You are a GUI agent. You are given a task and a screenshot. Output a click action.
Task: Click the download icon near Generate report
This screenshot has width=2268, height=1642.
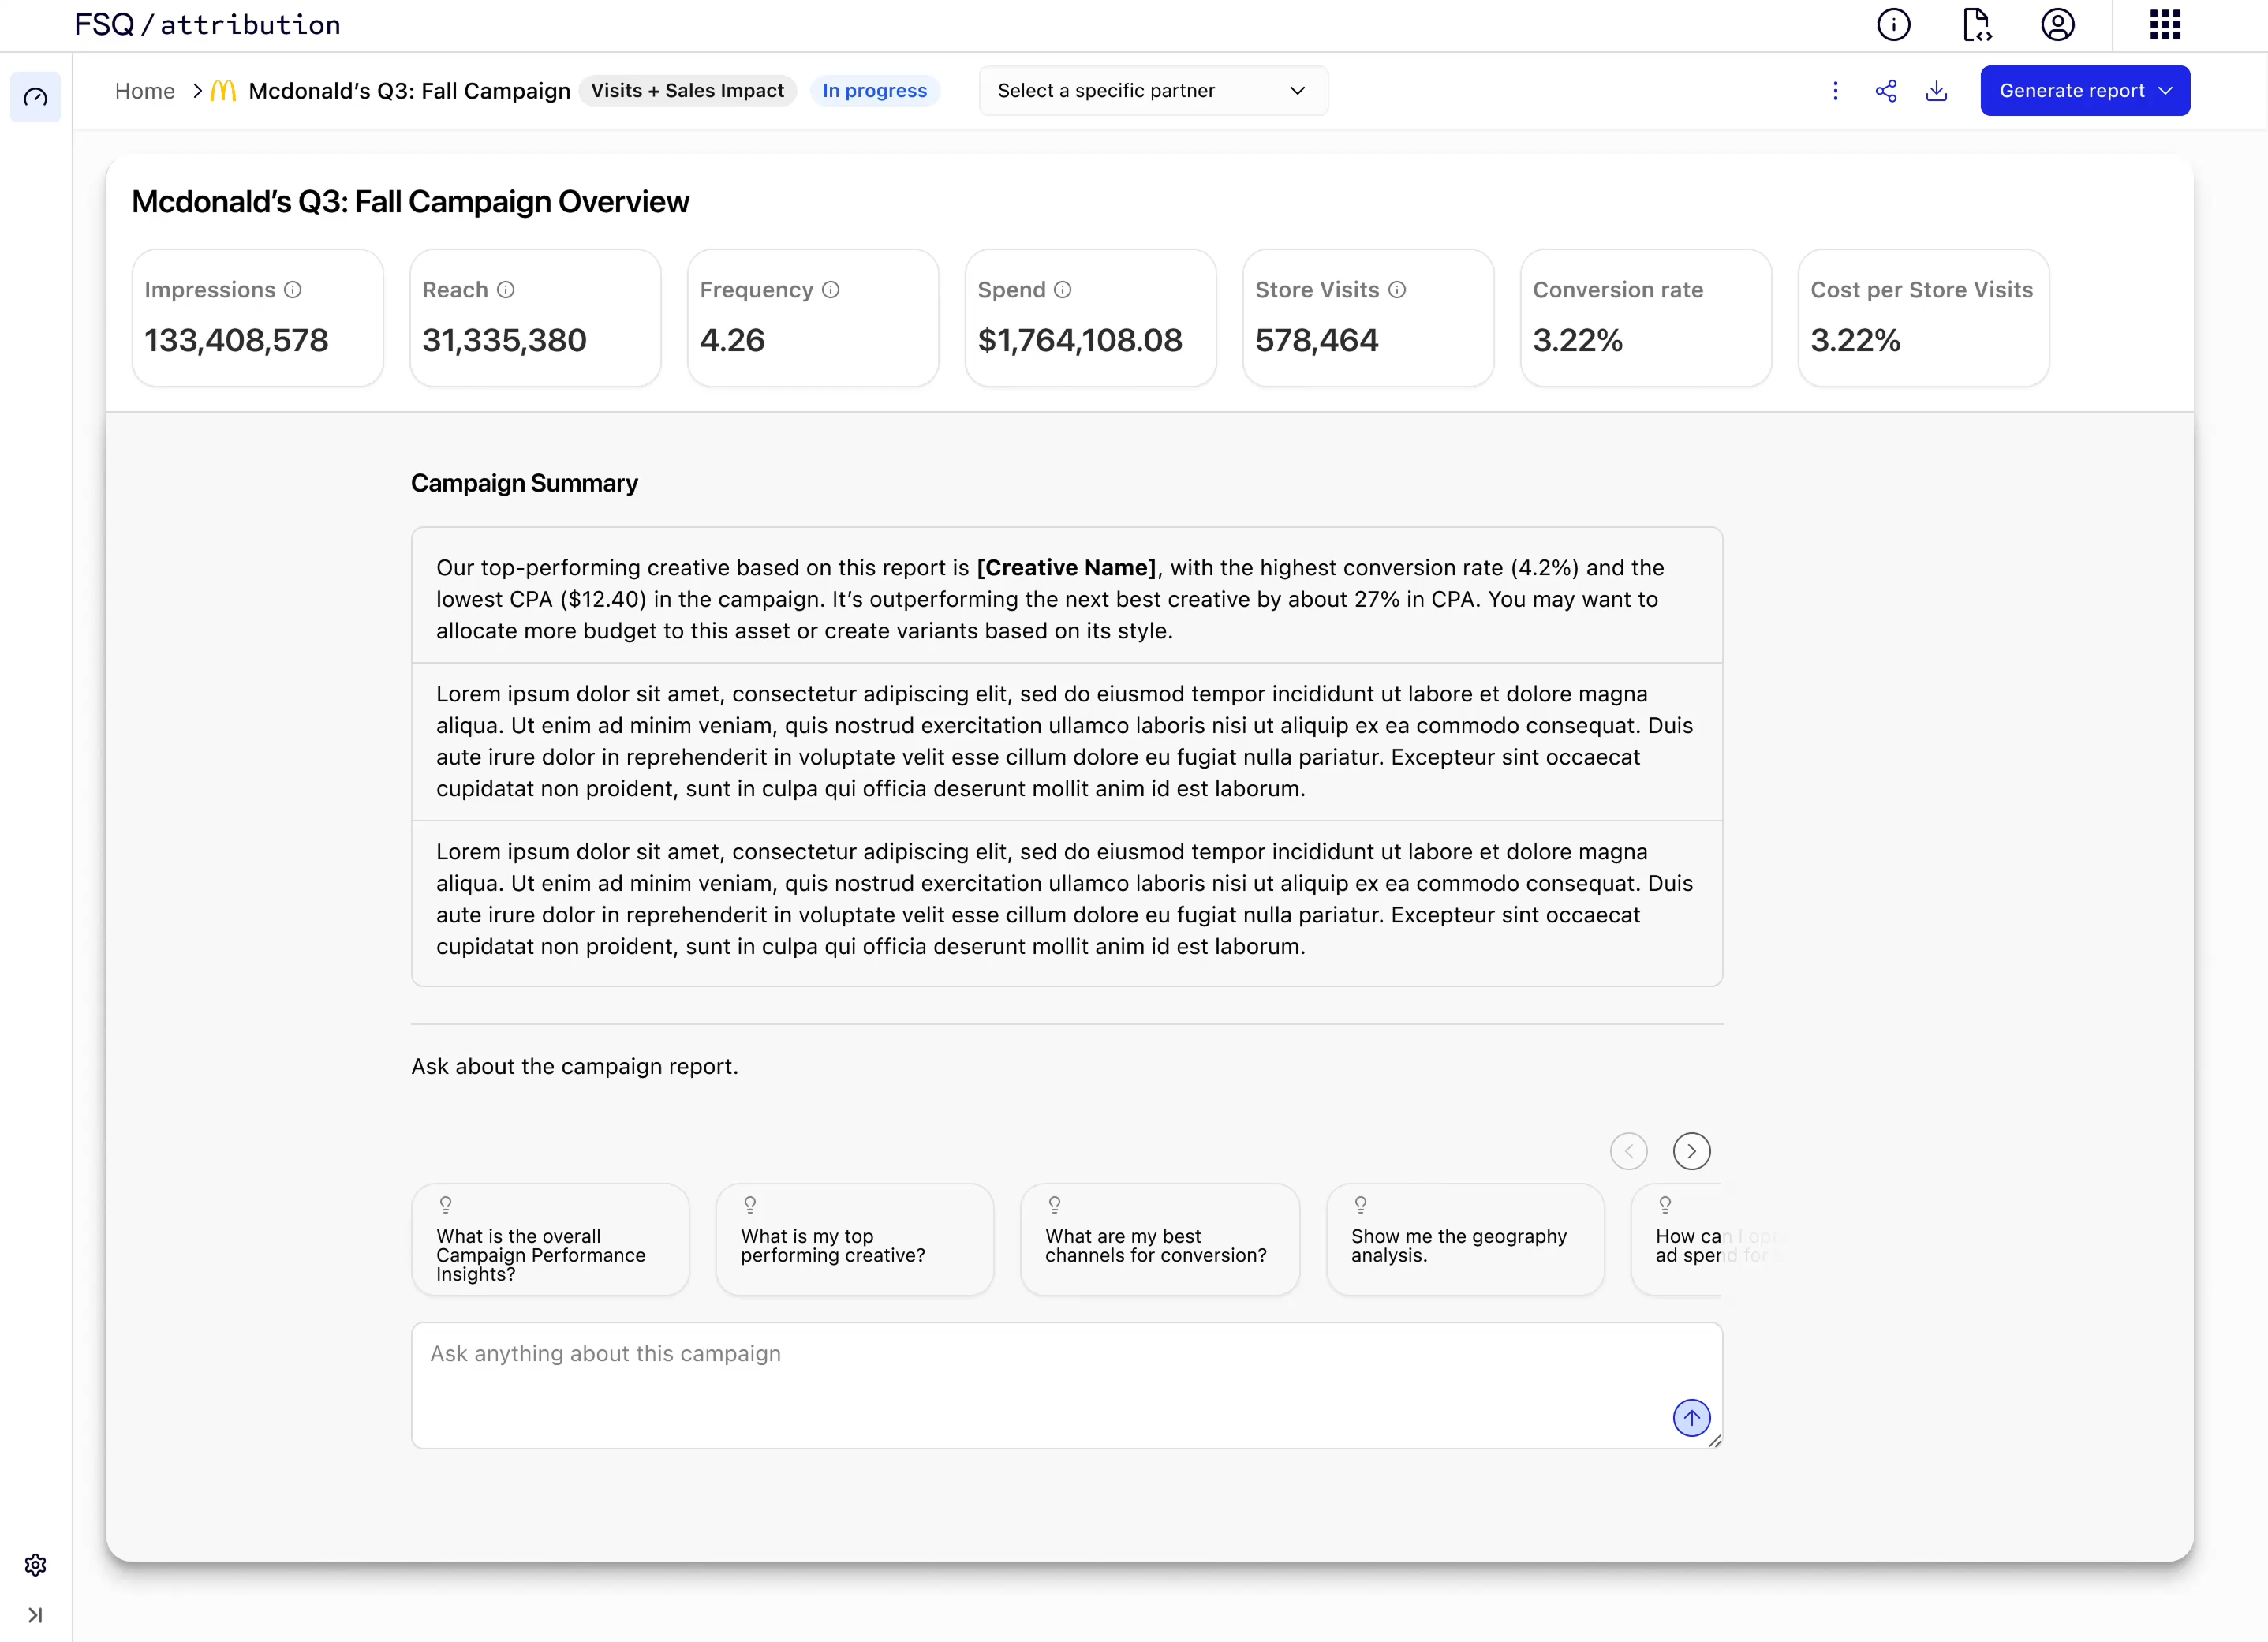pos(1936,91)
